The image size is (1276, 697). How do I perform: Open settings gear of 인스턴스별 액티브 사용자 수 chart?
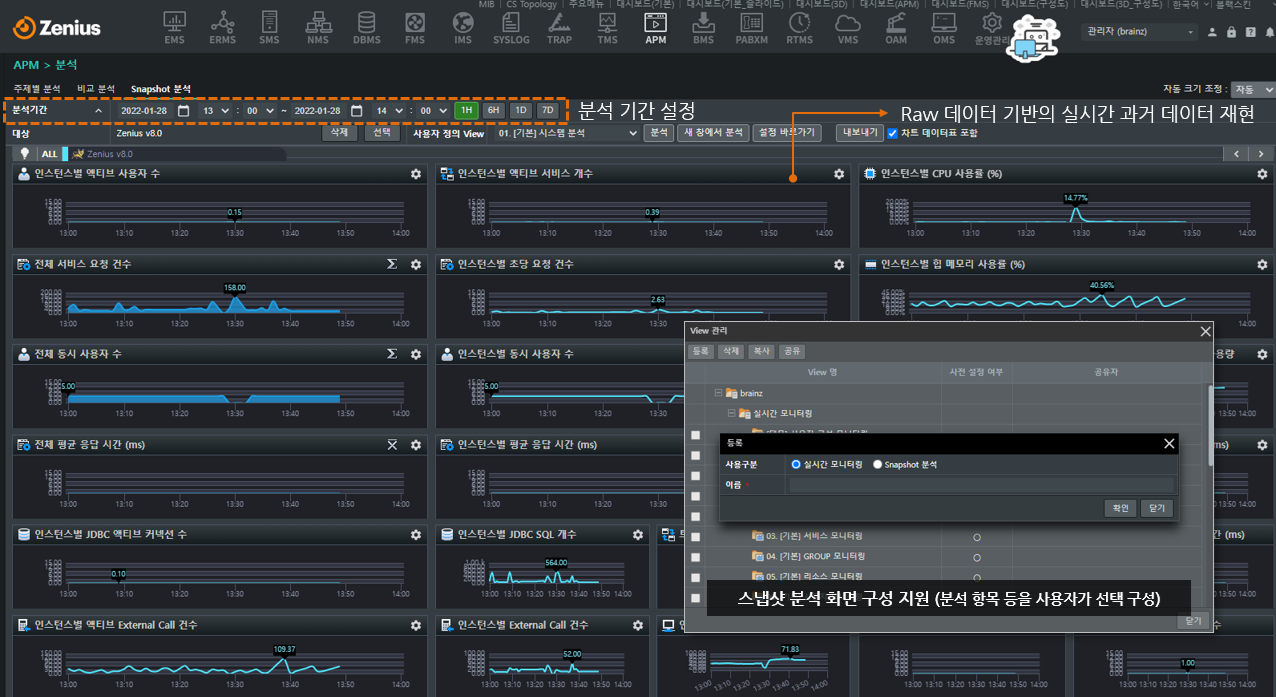(x=416, y=174)
